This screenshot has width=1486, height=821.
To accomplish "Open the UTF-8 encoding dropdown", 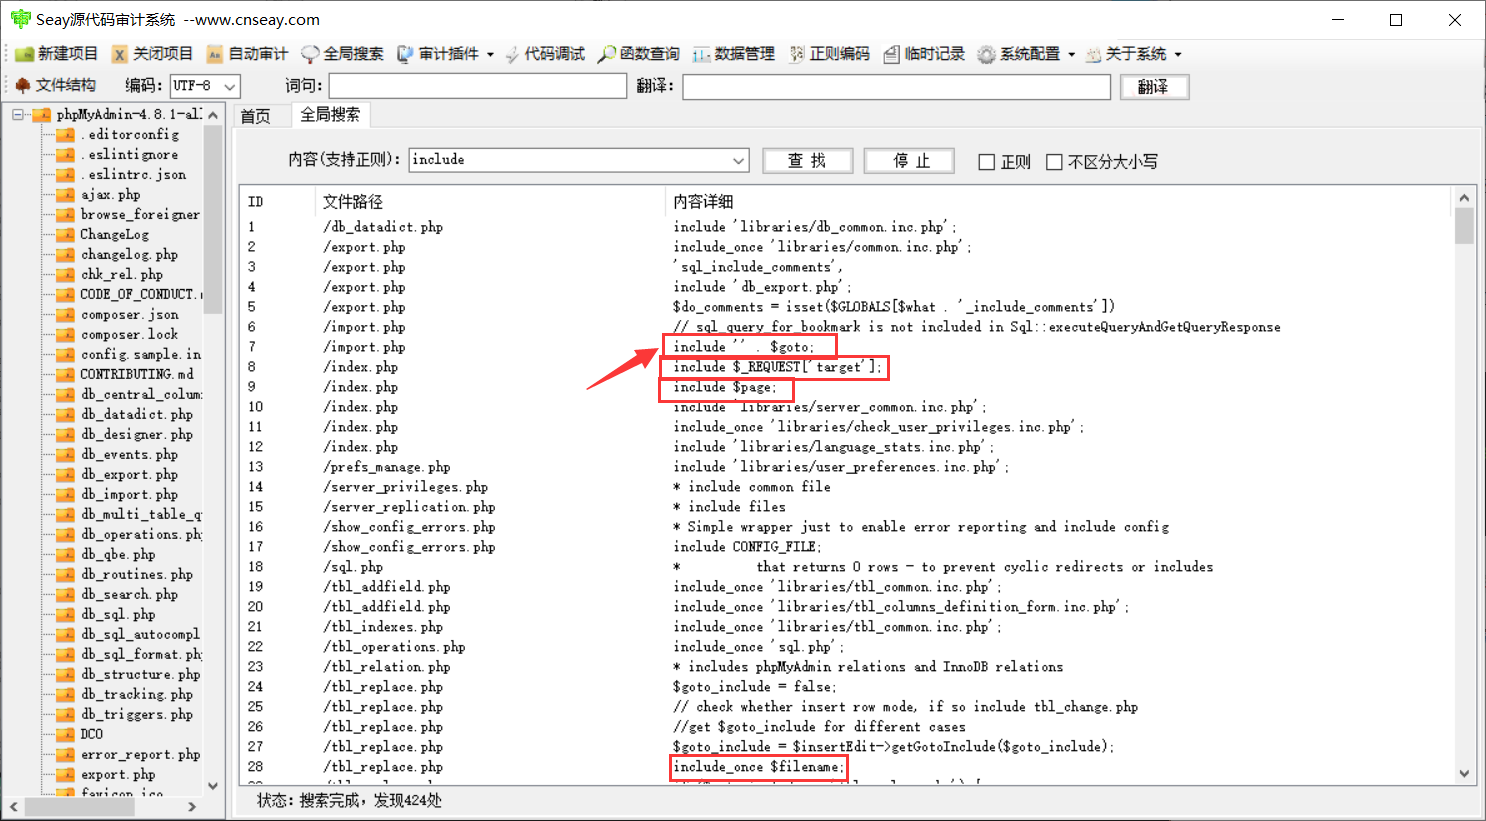I will click(x=230, y=86).
